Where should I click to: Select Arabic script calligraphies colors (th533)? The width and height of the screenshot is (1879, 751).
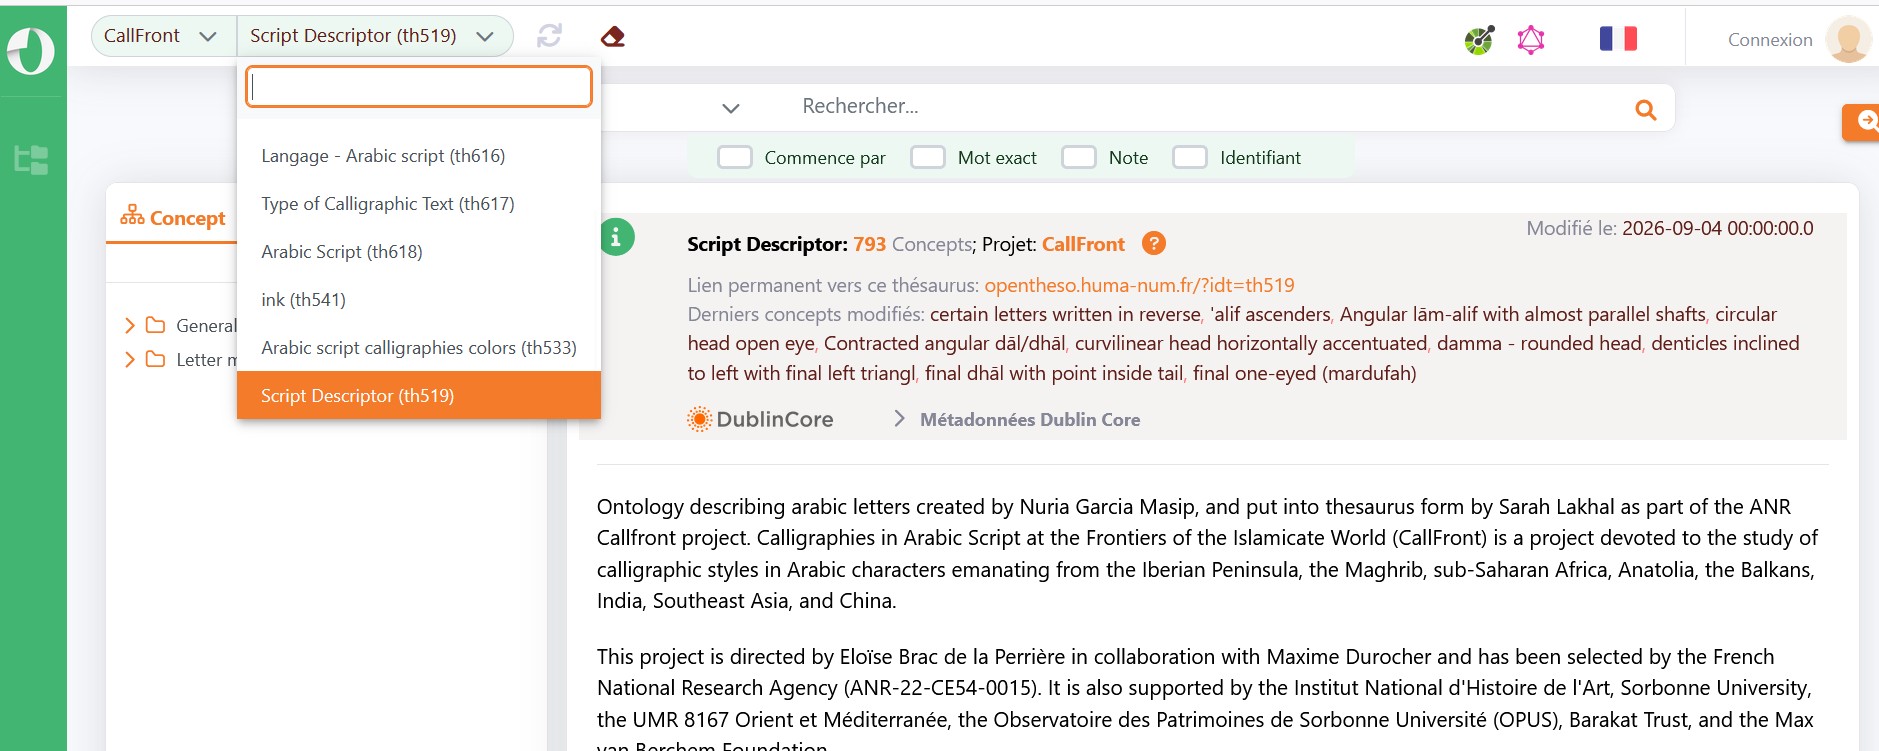(419, 348)
